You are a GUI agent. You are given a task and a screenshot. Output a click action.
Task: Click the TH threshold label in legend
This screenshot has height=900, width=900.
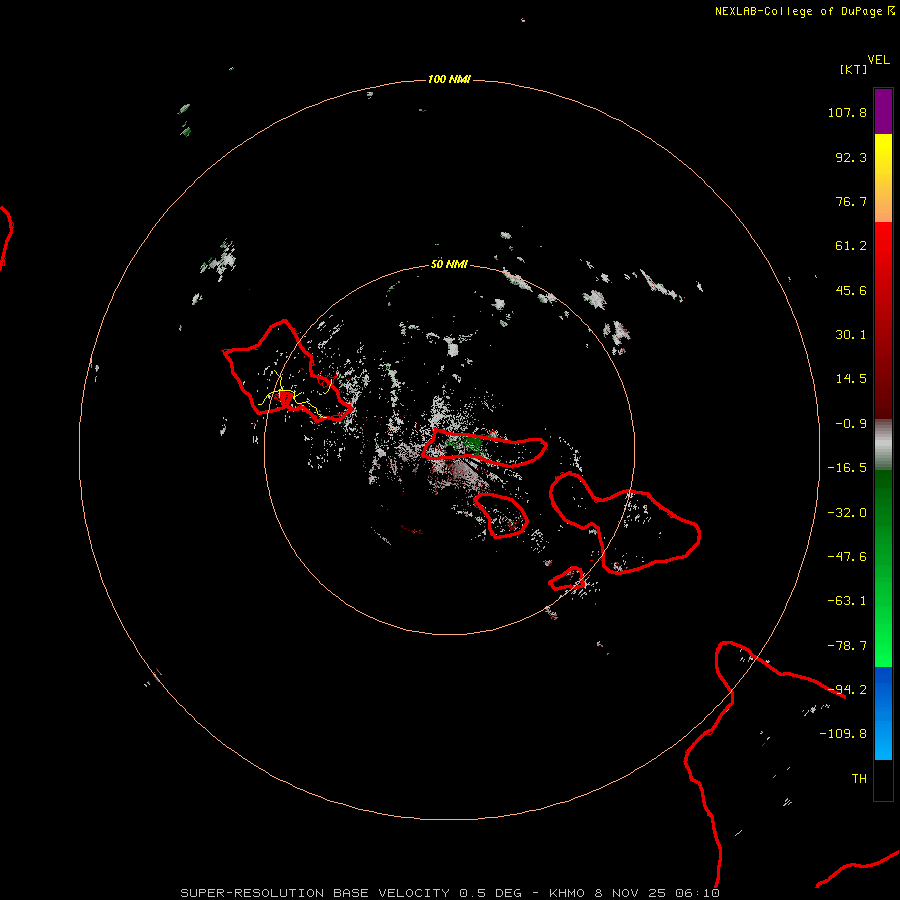click(859, 779)
